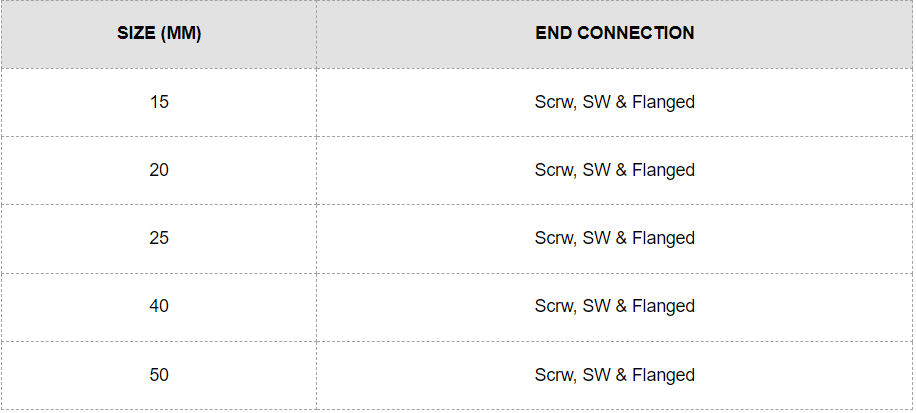Select the size 20 cell
The image size is (916, 413).
point(159,170)
